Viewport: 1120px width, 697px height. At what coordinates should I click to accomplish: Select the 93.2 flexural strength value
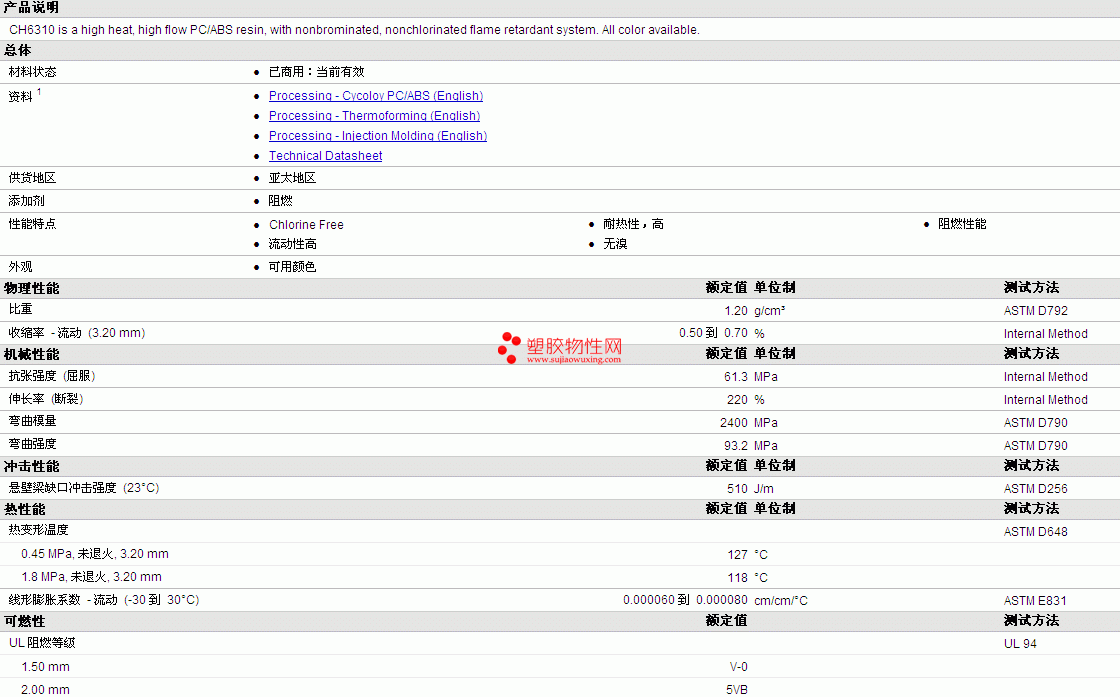736,446
